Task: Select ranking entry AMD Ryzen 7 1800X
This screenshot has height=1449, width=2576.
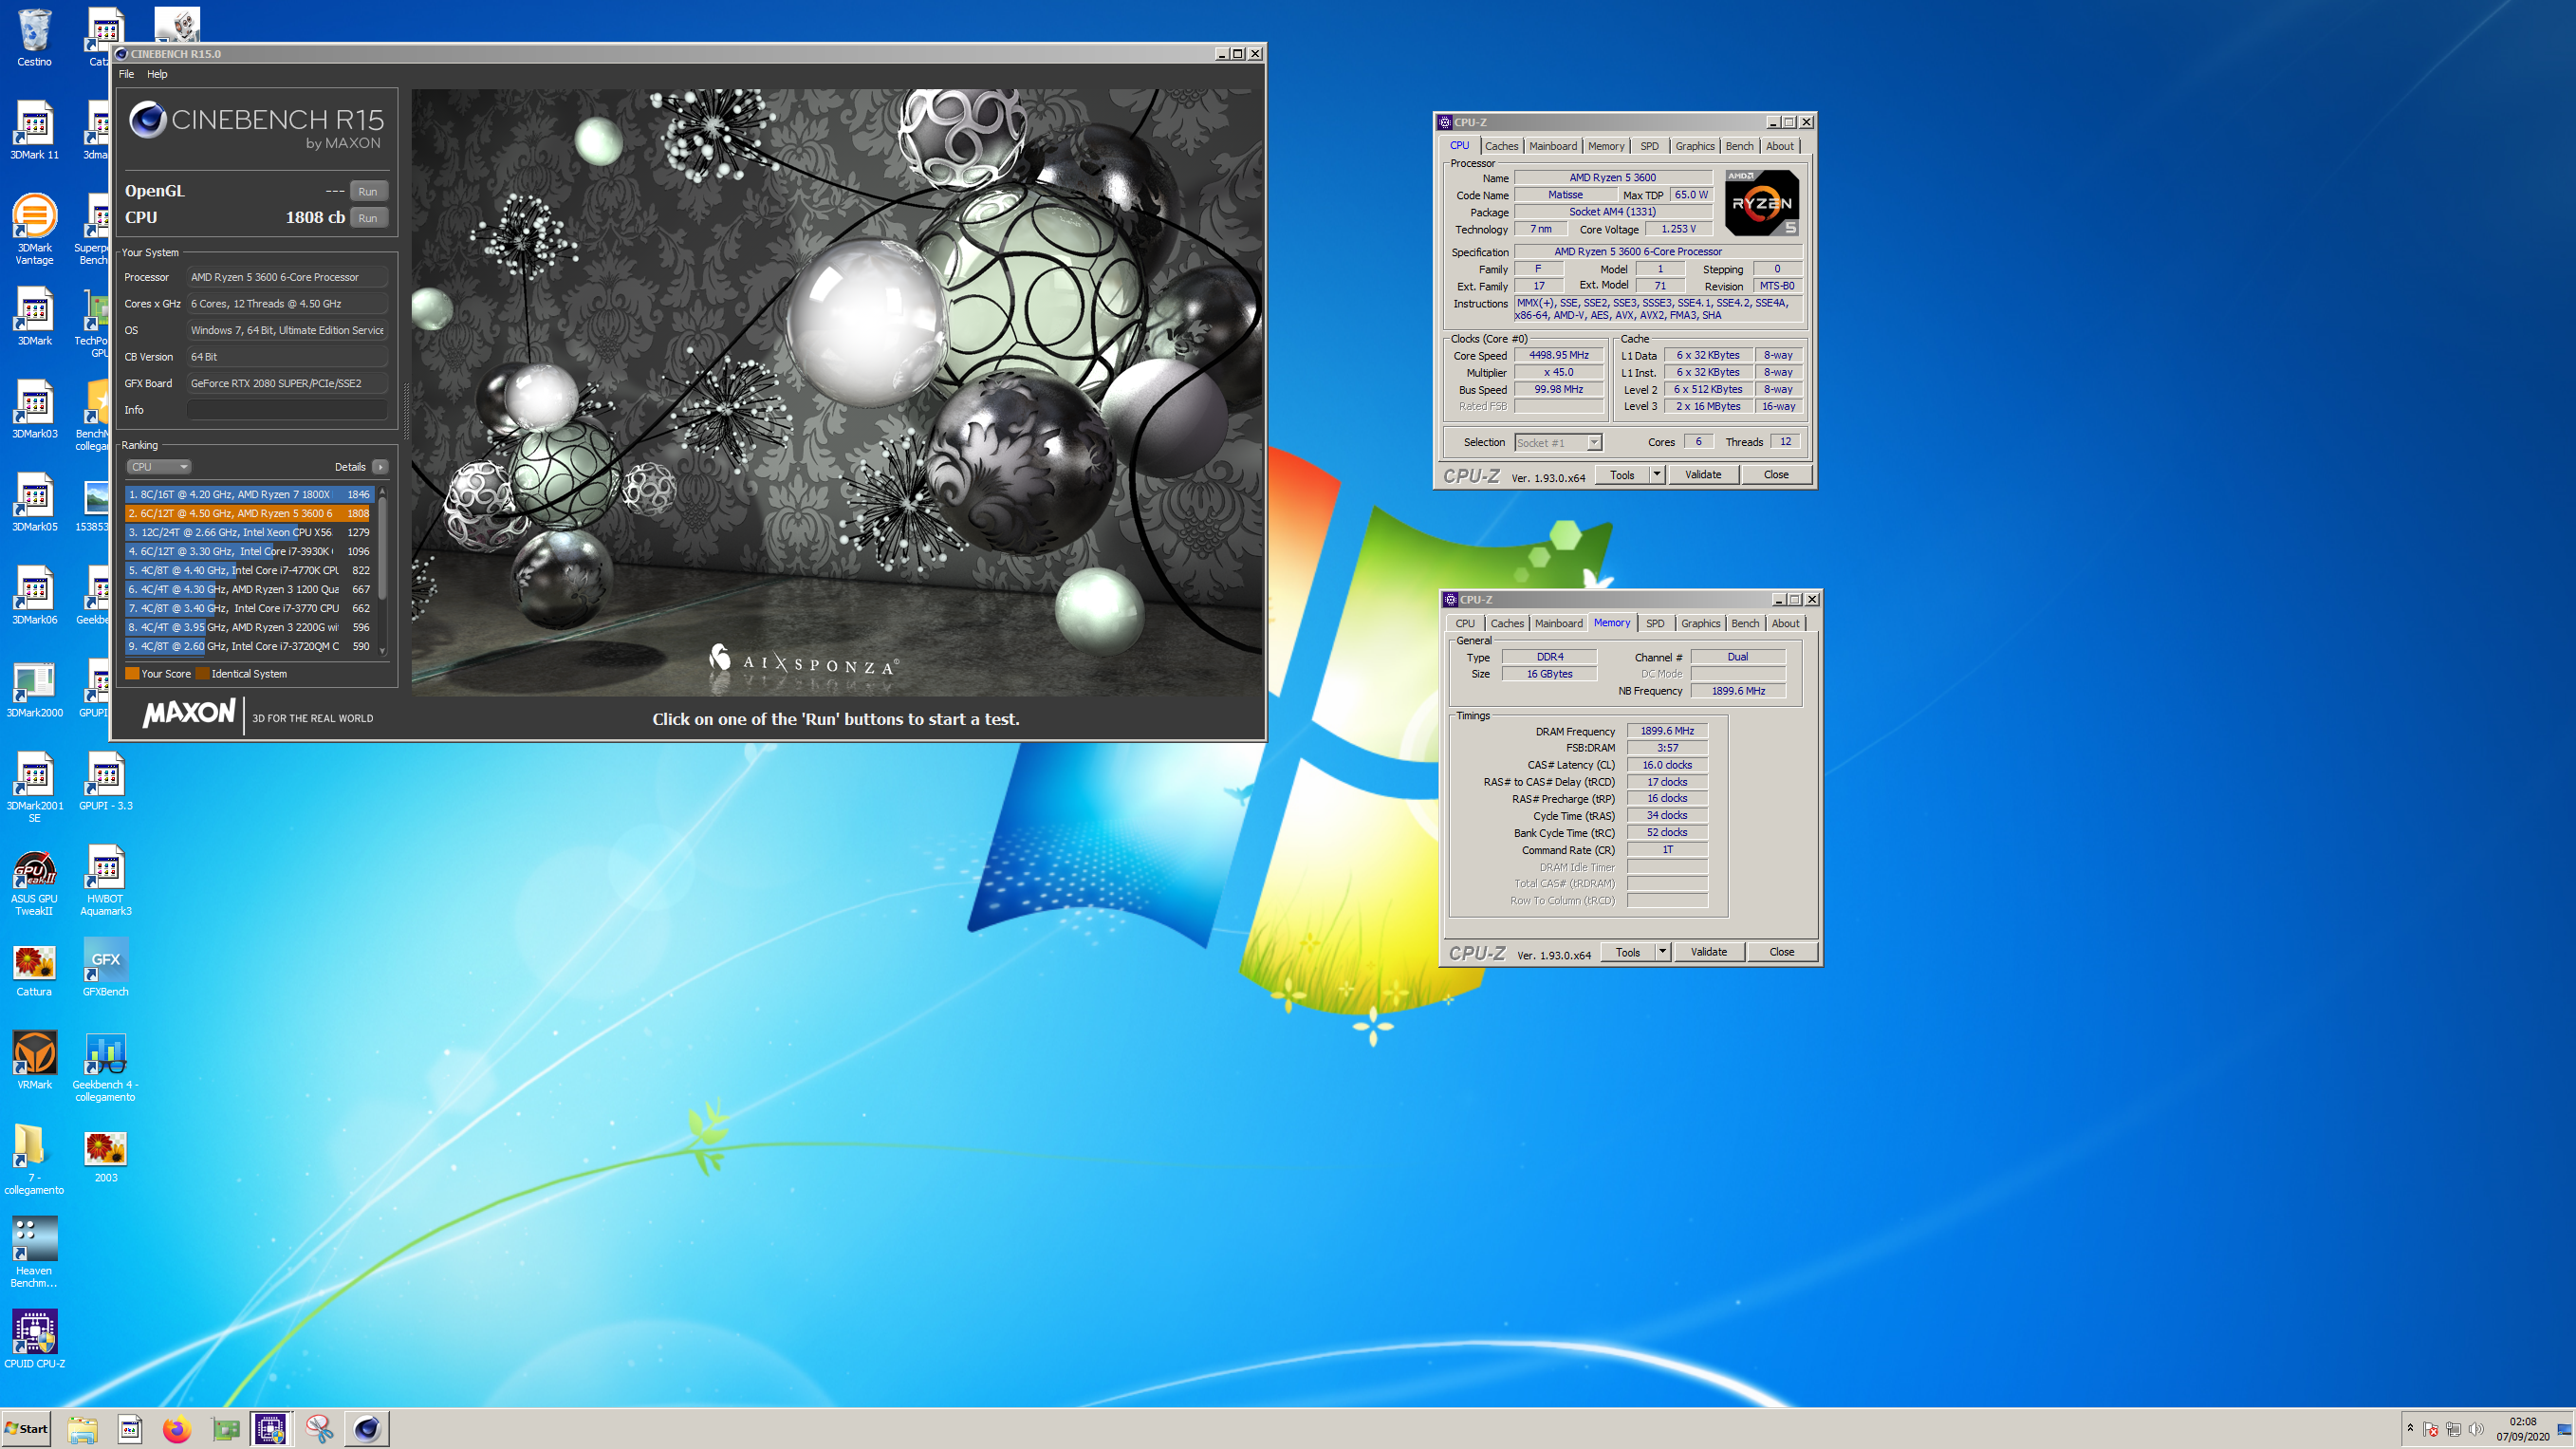Action: coord(248,494)
